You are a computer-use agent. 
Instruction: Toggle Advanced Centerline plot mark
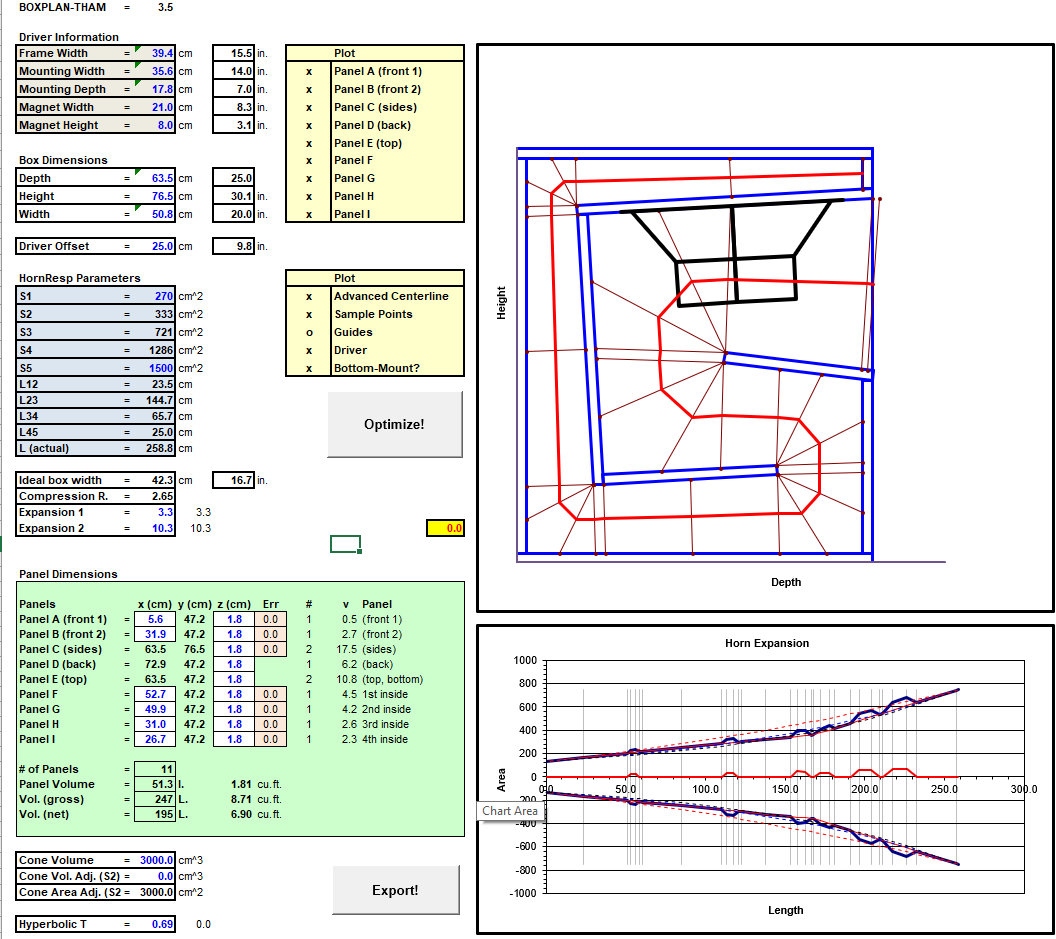point(309,296)
